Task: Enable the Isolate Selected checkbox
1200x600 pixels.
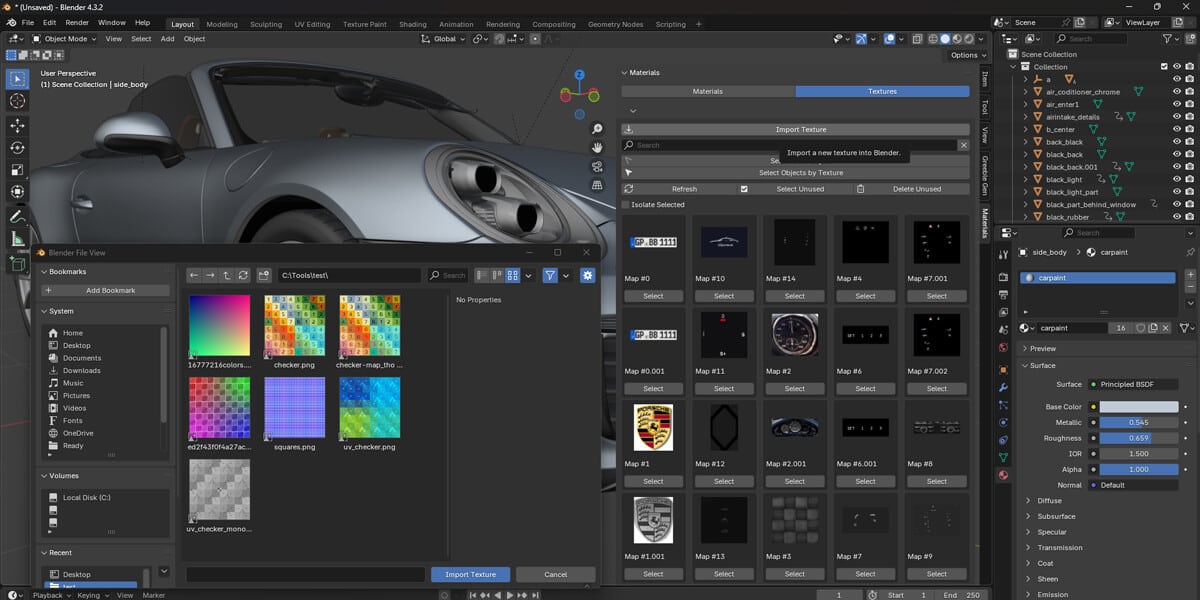Action: pyautogui.click(x=625, y=203)
